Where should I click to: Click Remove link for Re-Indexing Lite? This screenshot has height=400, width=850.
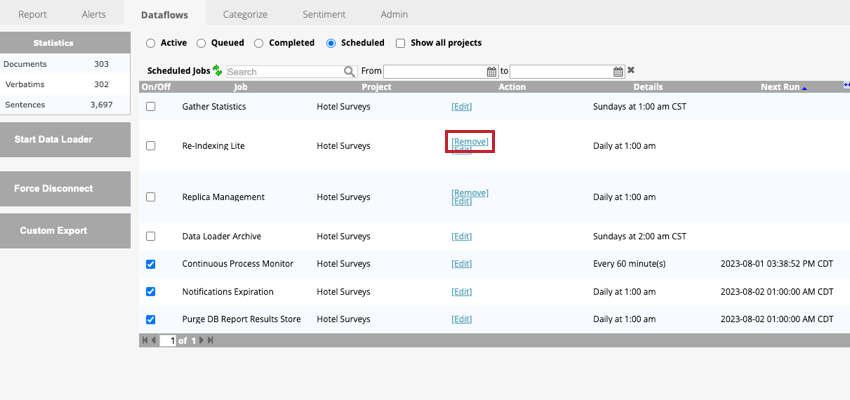coord(470,142)
